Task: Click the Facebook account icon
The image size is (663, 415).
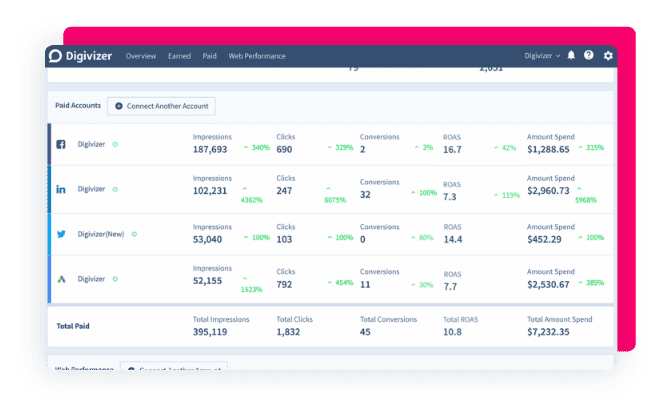Action: (x=60, y=144)
